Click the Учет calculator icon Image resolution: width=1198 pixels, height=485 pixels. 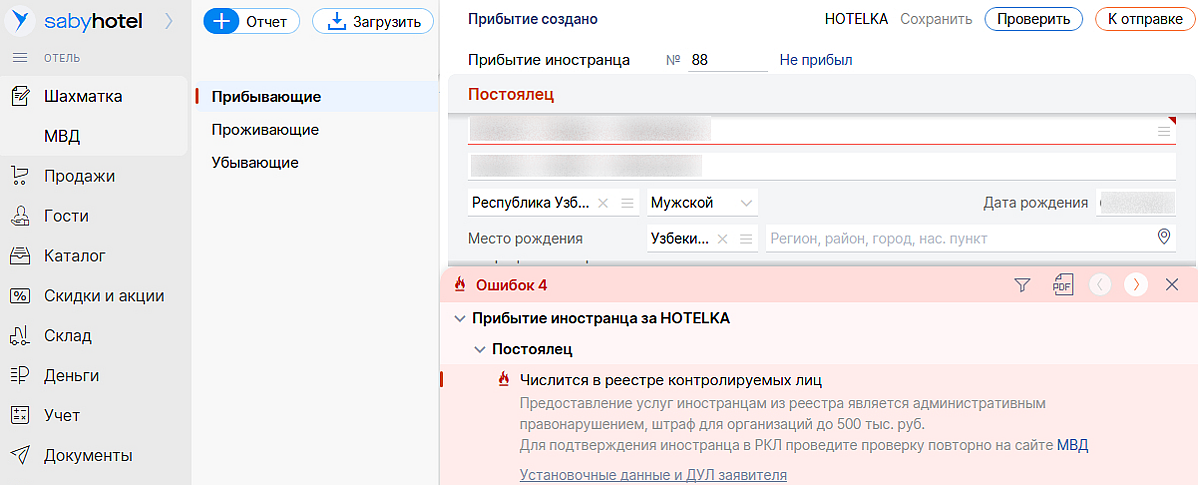coord(21,415)
